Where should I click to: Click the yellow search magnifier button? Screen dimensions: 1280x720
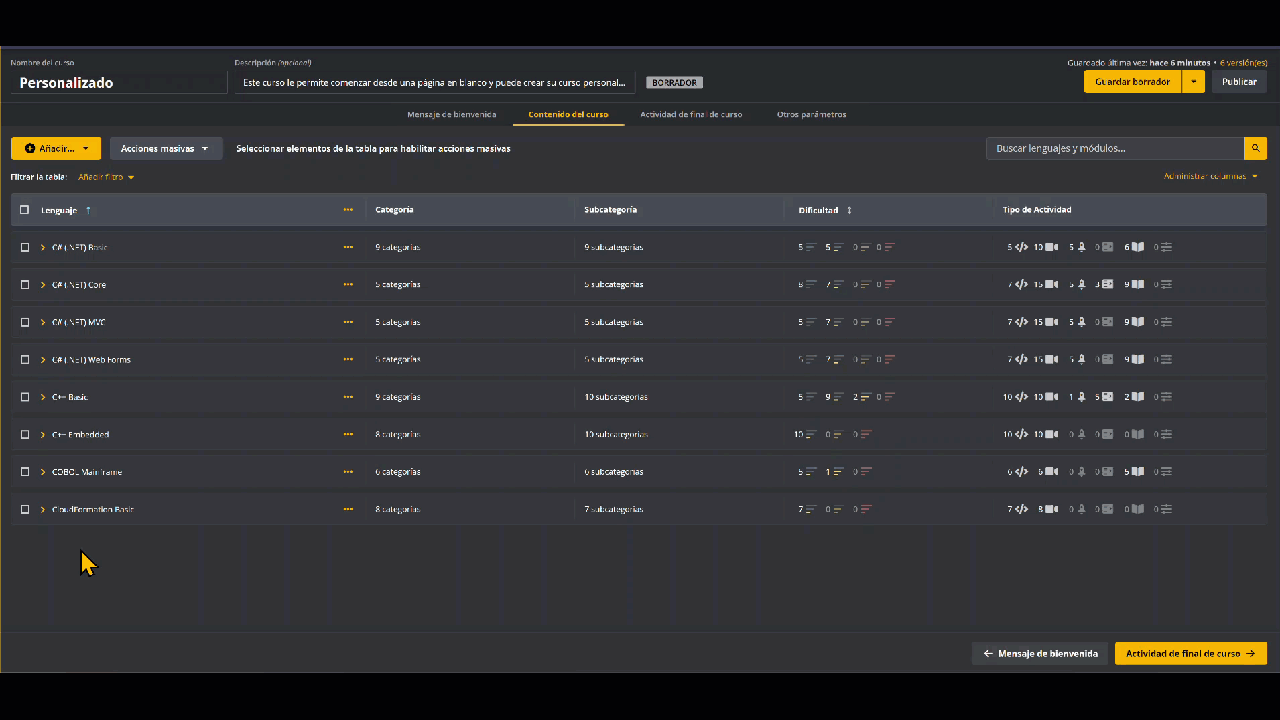[x=1255, y=148]
